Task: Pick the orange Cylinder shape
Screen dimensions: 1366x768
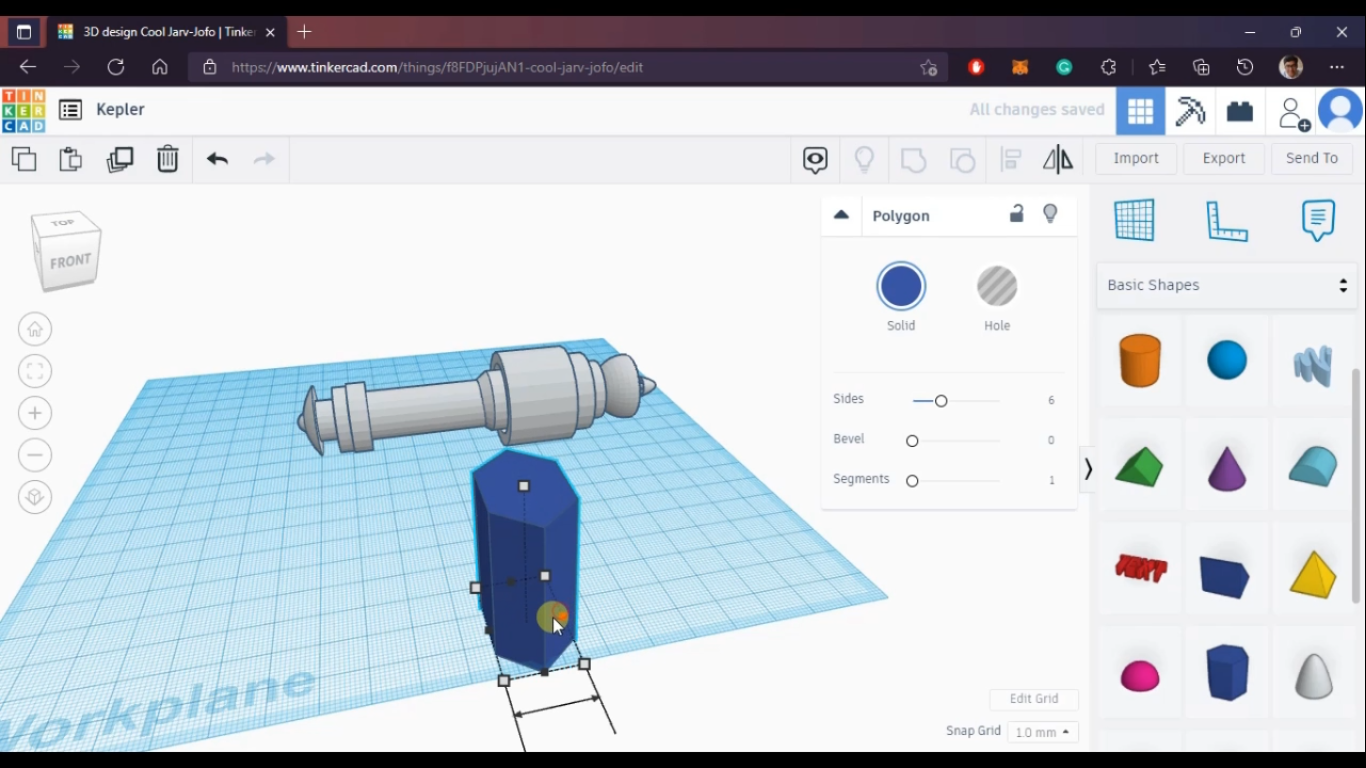Action: click(x=1140, y=360)
